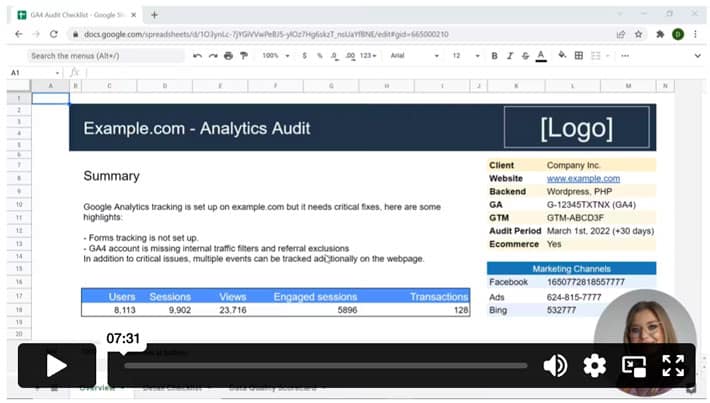Increase decimal places icon
This screenshot has height=403, width=710.
pyautogui.click(x=350, y=56)
